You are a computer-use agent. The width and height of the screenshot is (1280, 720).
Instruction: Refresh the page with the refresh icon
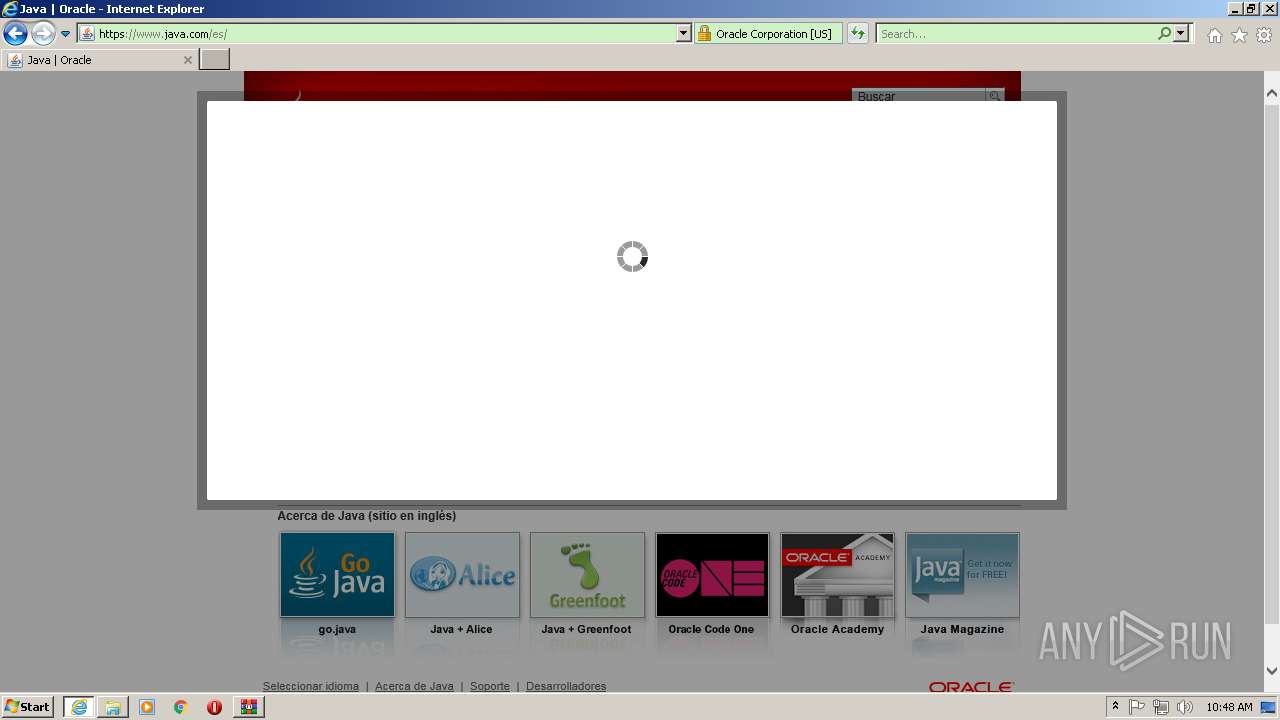[x=858, y=34]
